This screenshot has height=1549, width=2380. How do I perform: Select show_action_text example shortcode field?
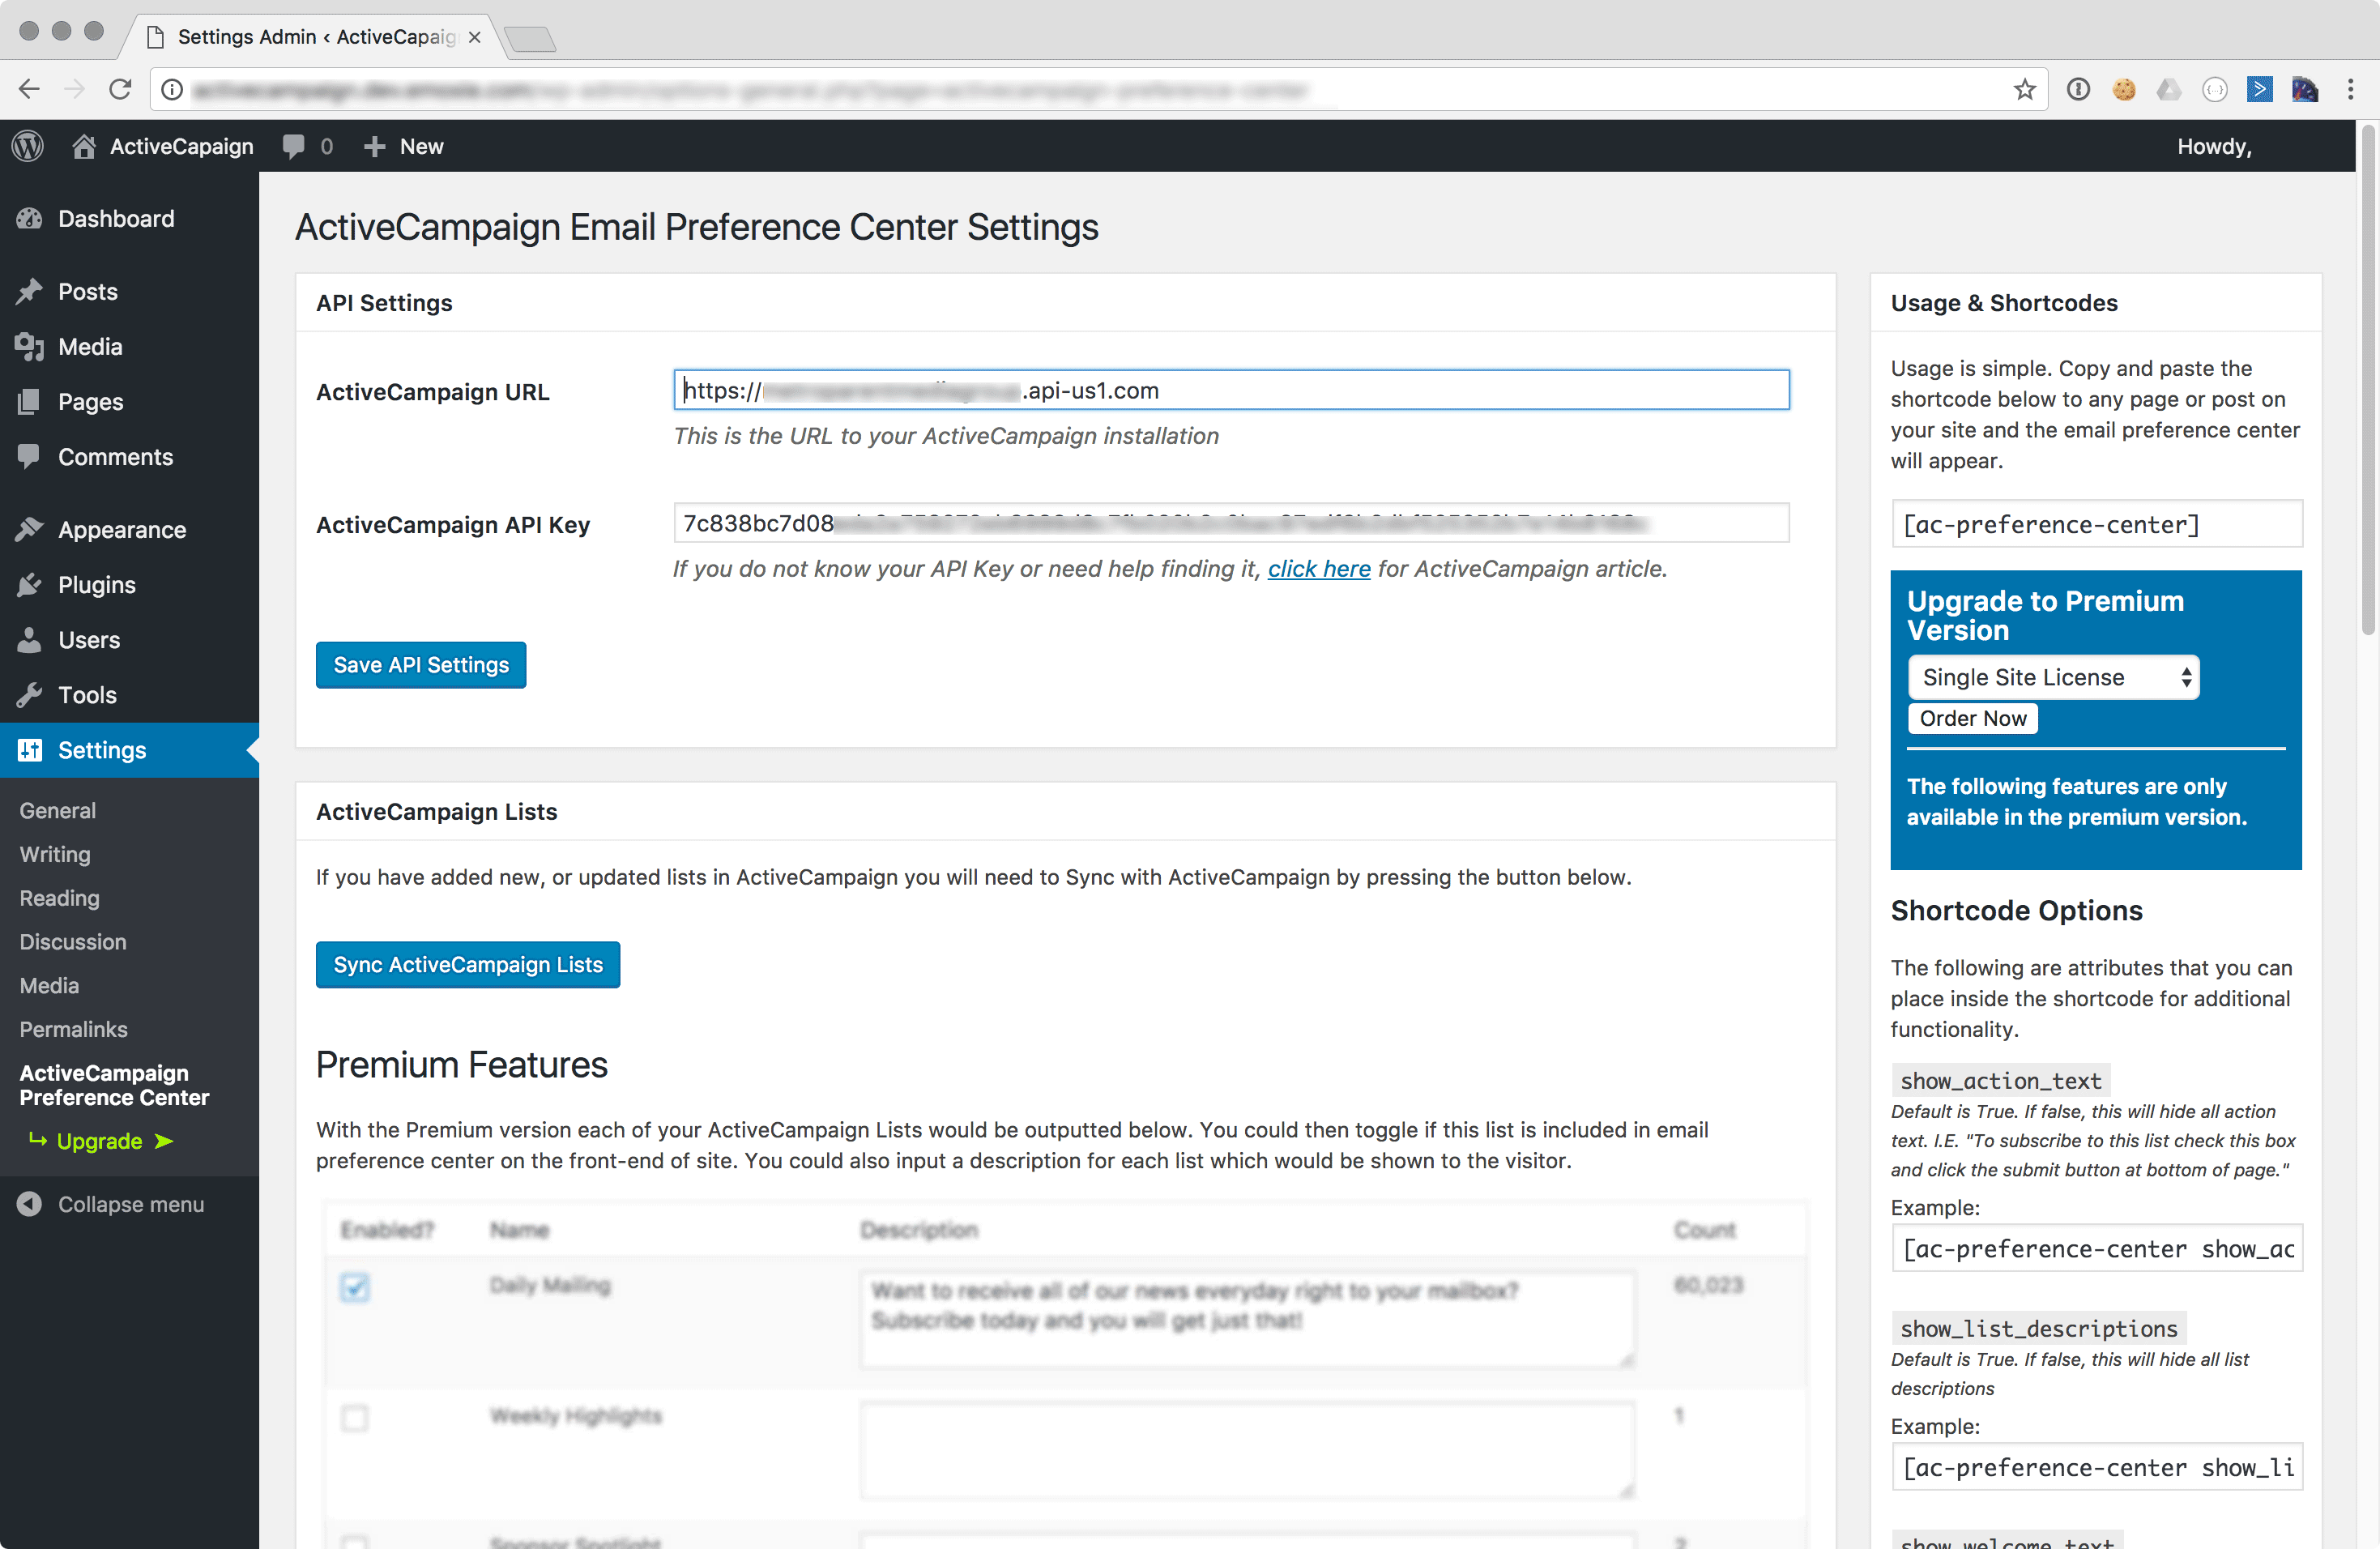(x=2097, y=1248)
